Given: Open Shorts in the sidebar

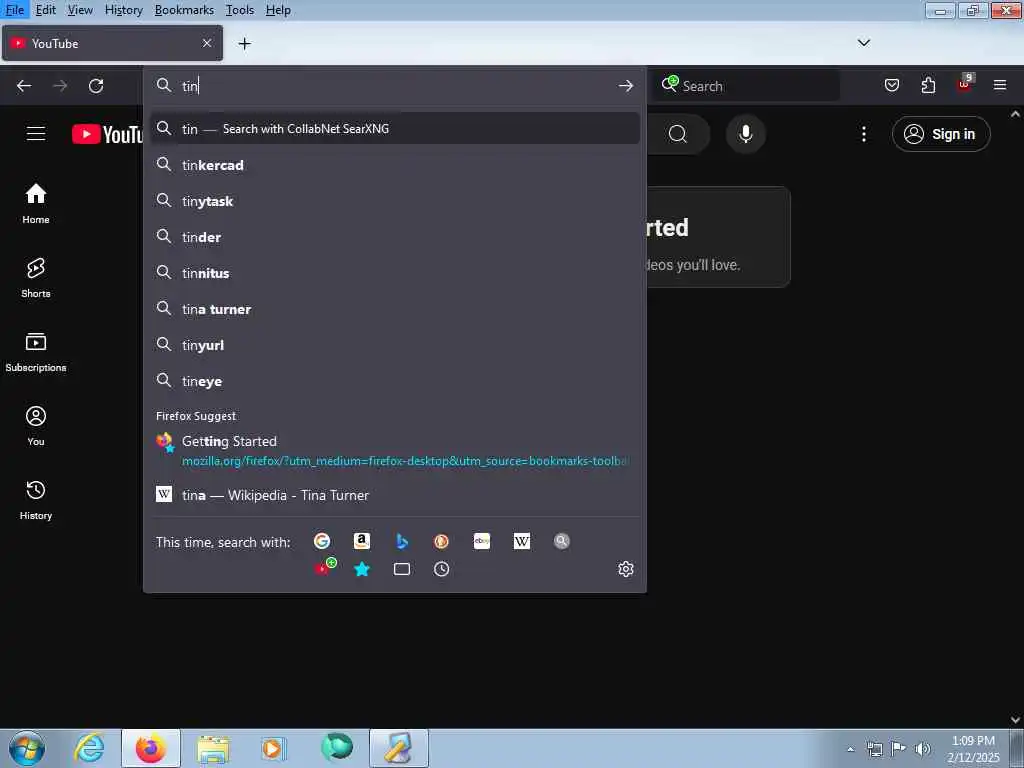Looking at the screenshot, I should 36,278.
